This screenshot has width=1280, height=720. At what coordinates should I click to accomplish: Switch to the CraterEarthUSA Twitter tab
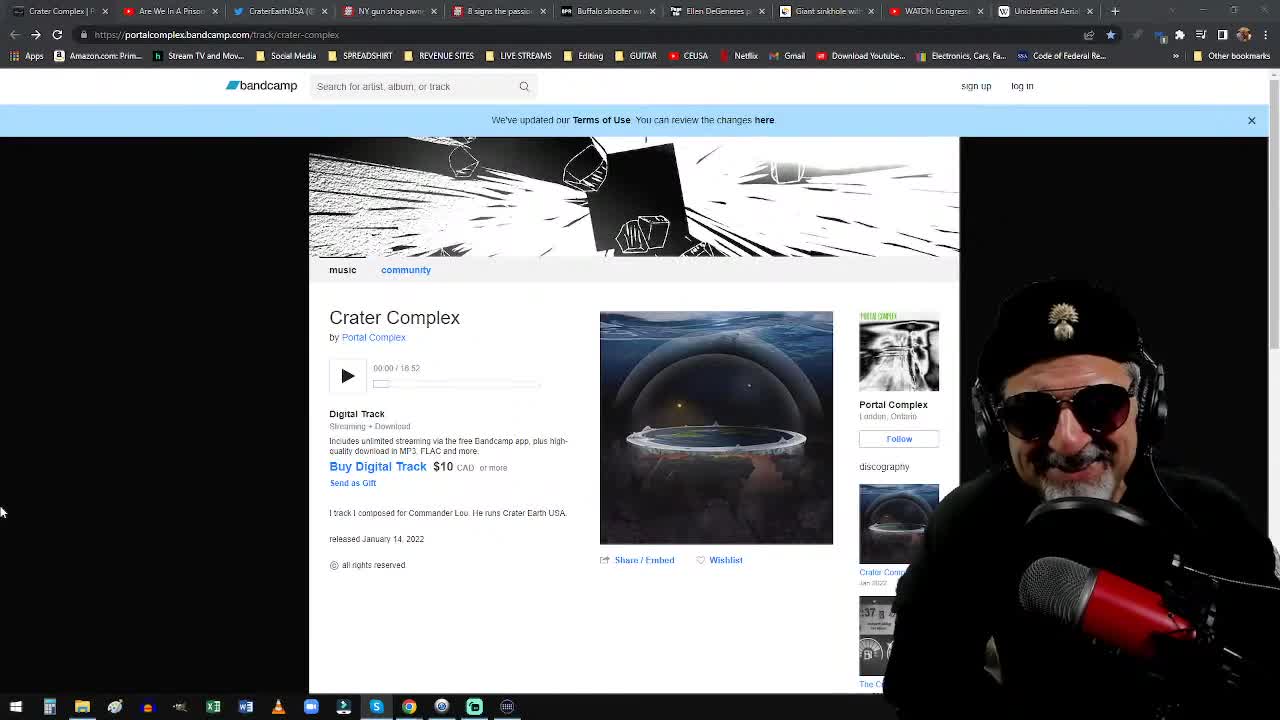pyautogui.click(x=281, y=11)
